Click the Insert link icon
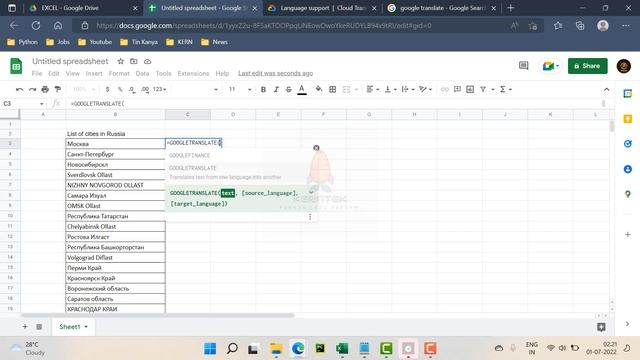Screen dimensions: 640x360 tap(444, 89)
